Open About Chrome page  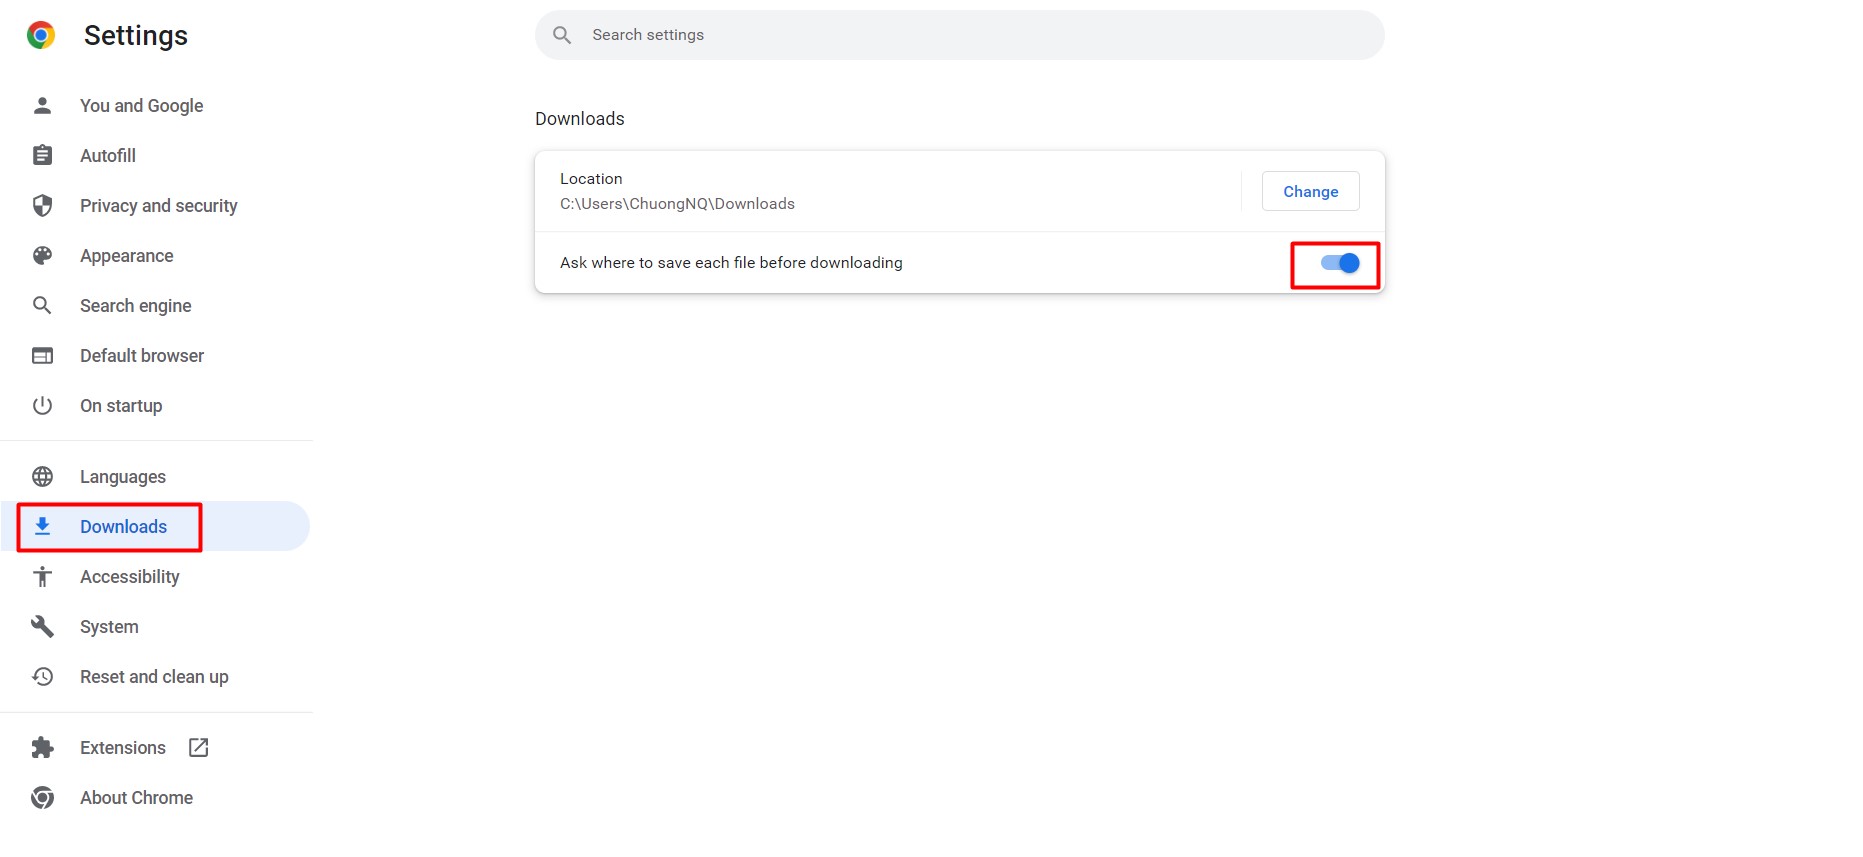pyautogui.click(x=136, y=798)
